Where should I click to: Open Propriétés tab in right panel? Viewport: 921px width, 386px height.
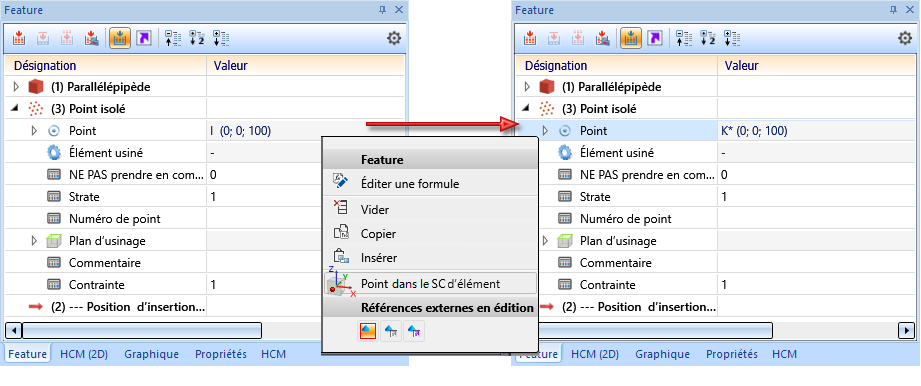[x=732, y=354]
